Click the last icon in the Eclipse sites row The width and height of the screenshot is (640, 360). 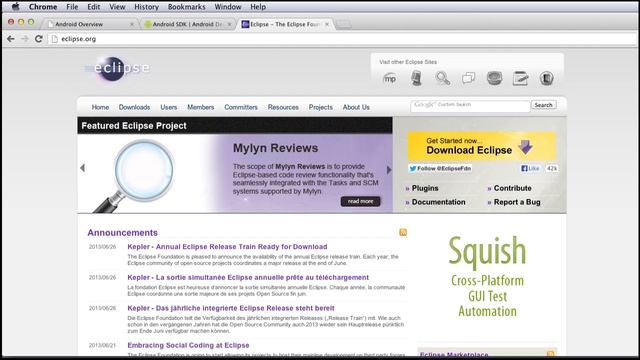click(547, 78)
